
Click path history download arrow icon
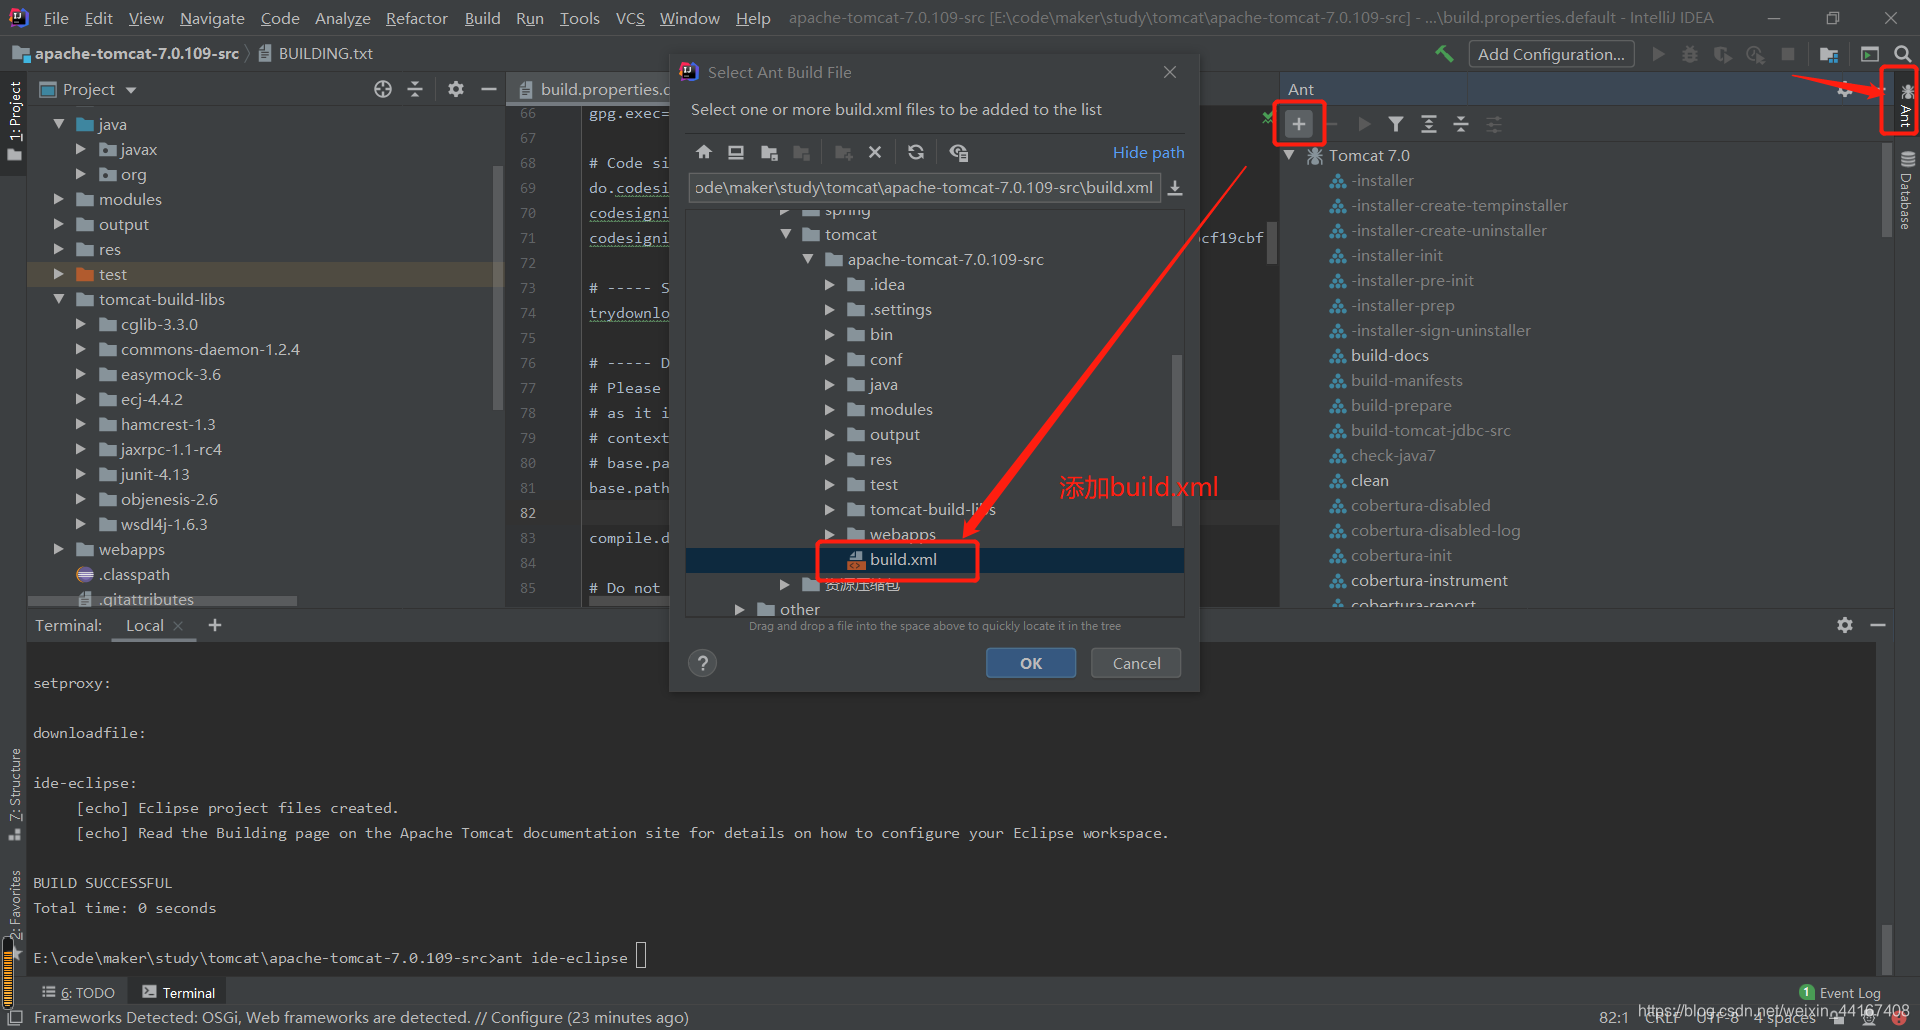click(1176, 188)
